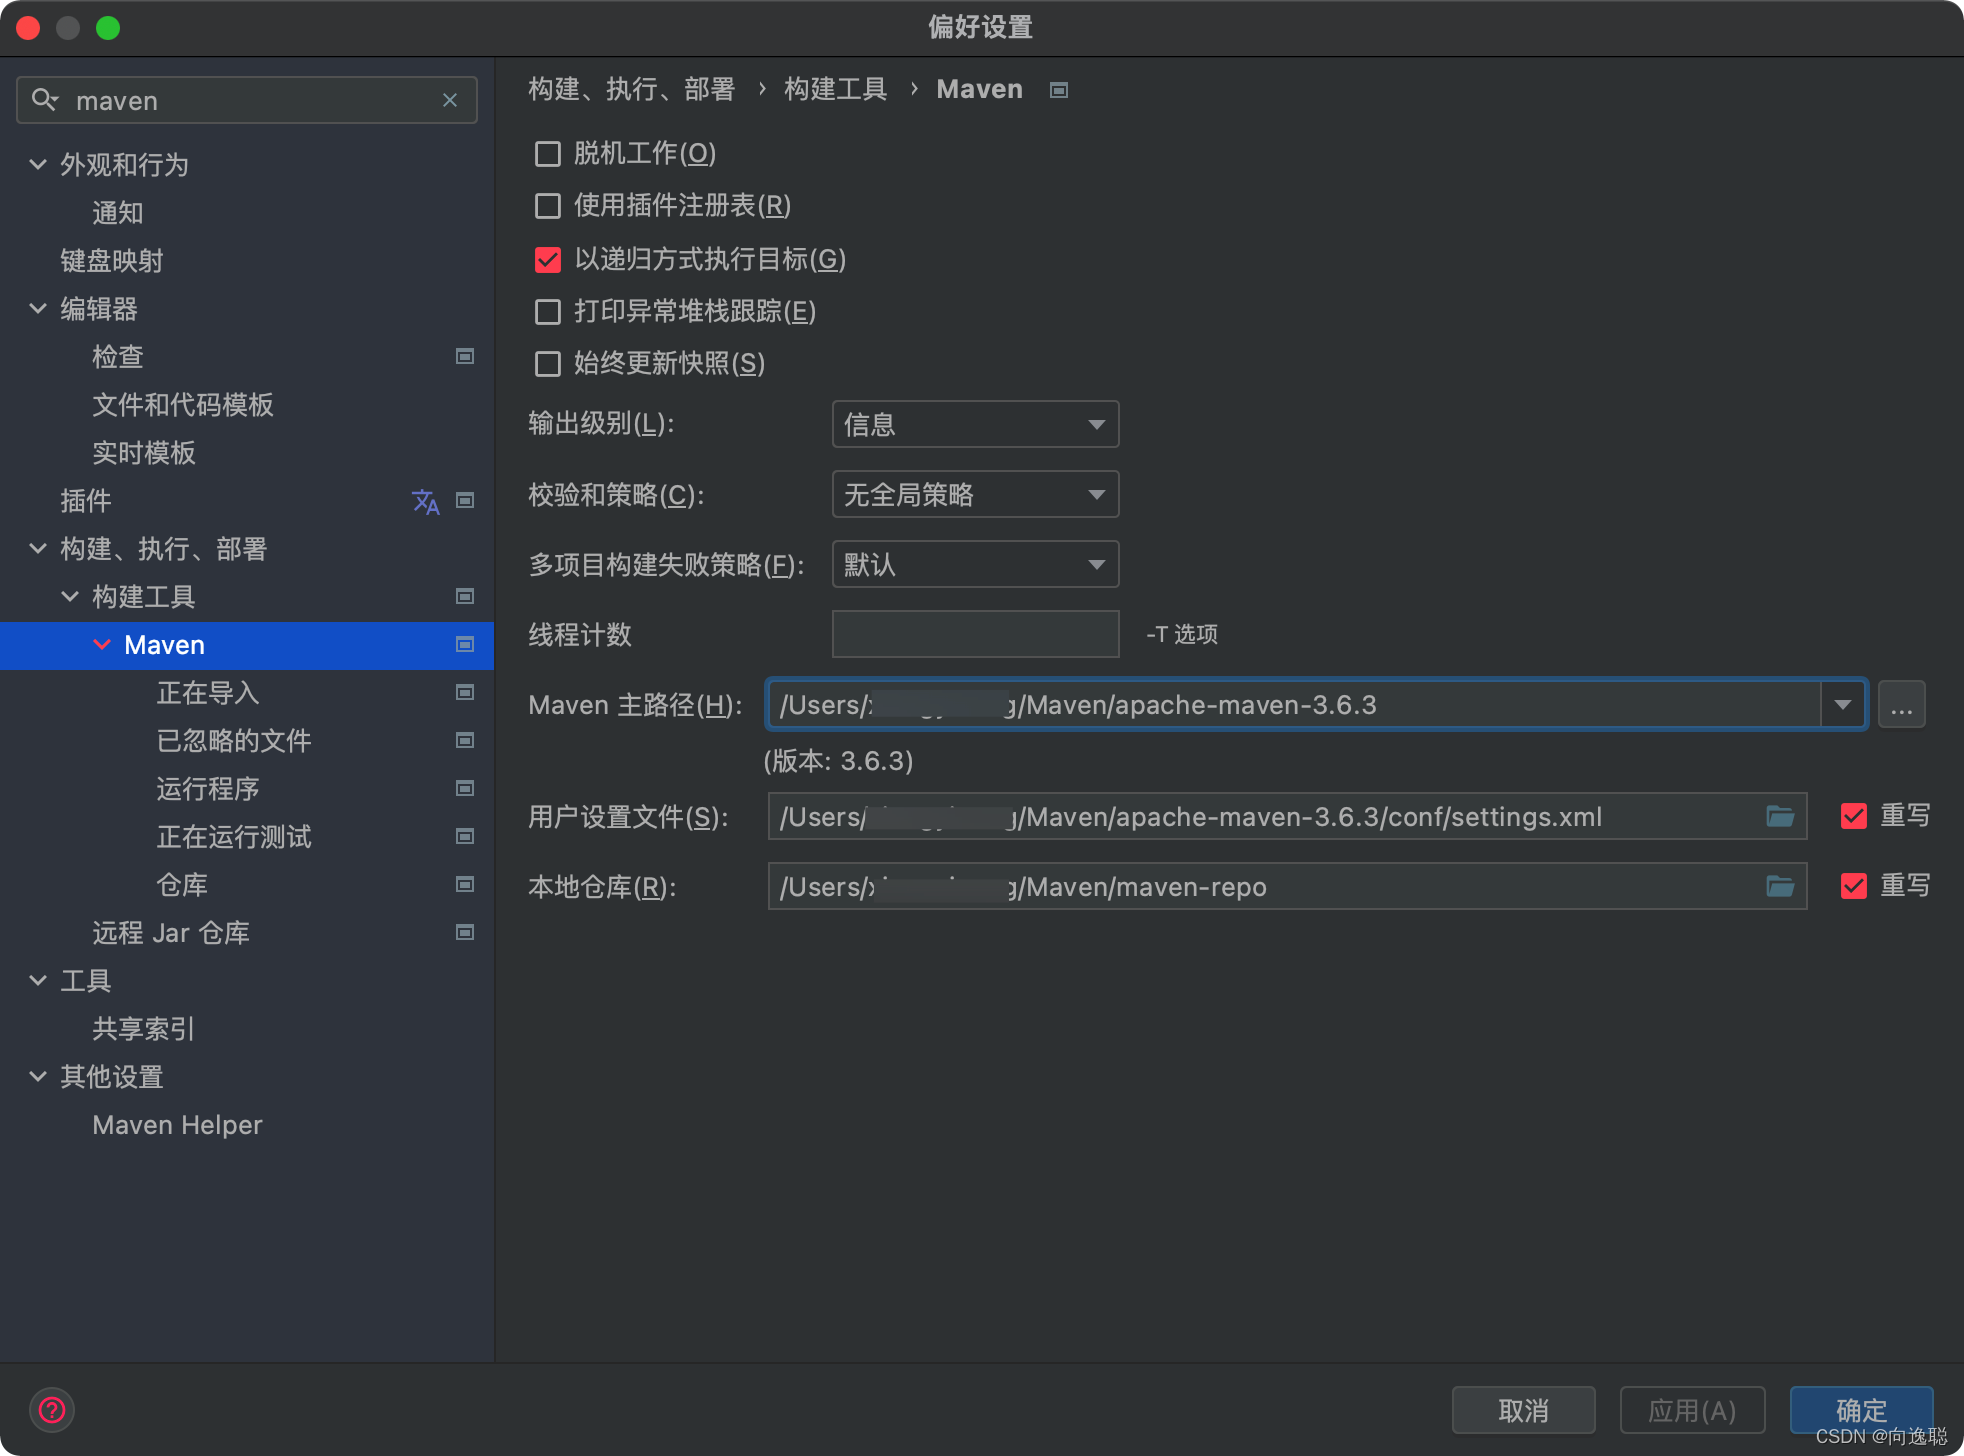Focus the settings search field
This screenshot has width=1964, height=1456.
coord(247,100)
